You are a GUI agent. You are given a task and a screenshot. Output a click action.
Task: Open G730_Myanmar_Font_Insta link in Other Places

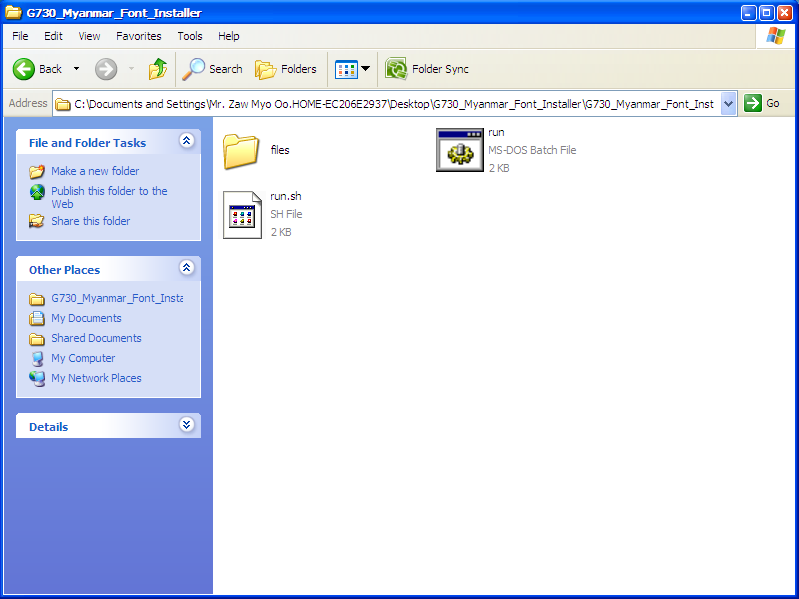(117, 298)
